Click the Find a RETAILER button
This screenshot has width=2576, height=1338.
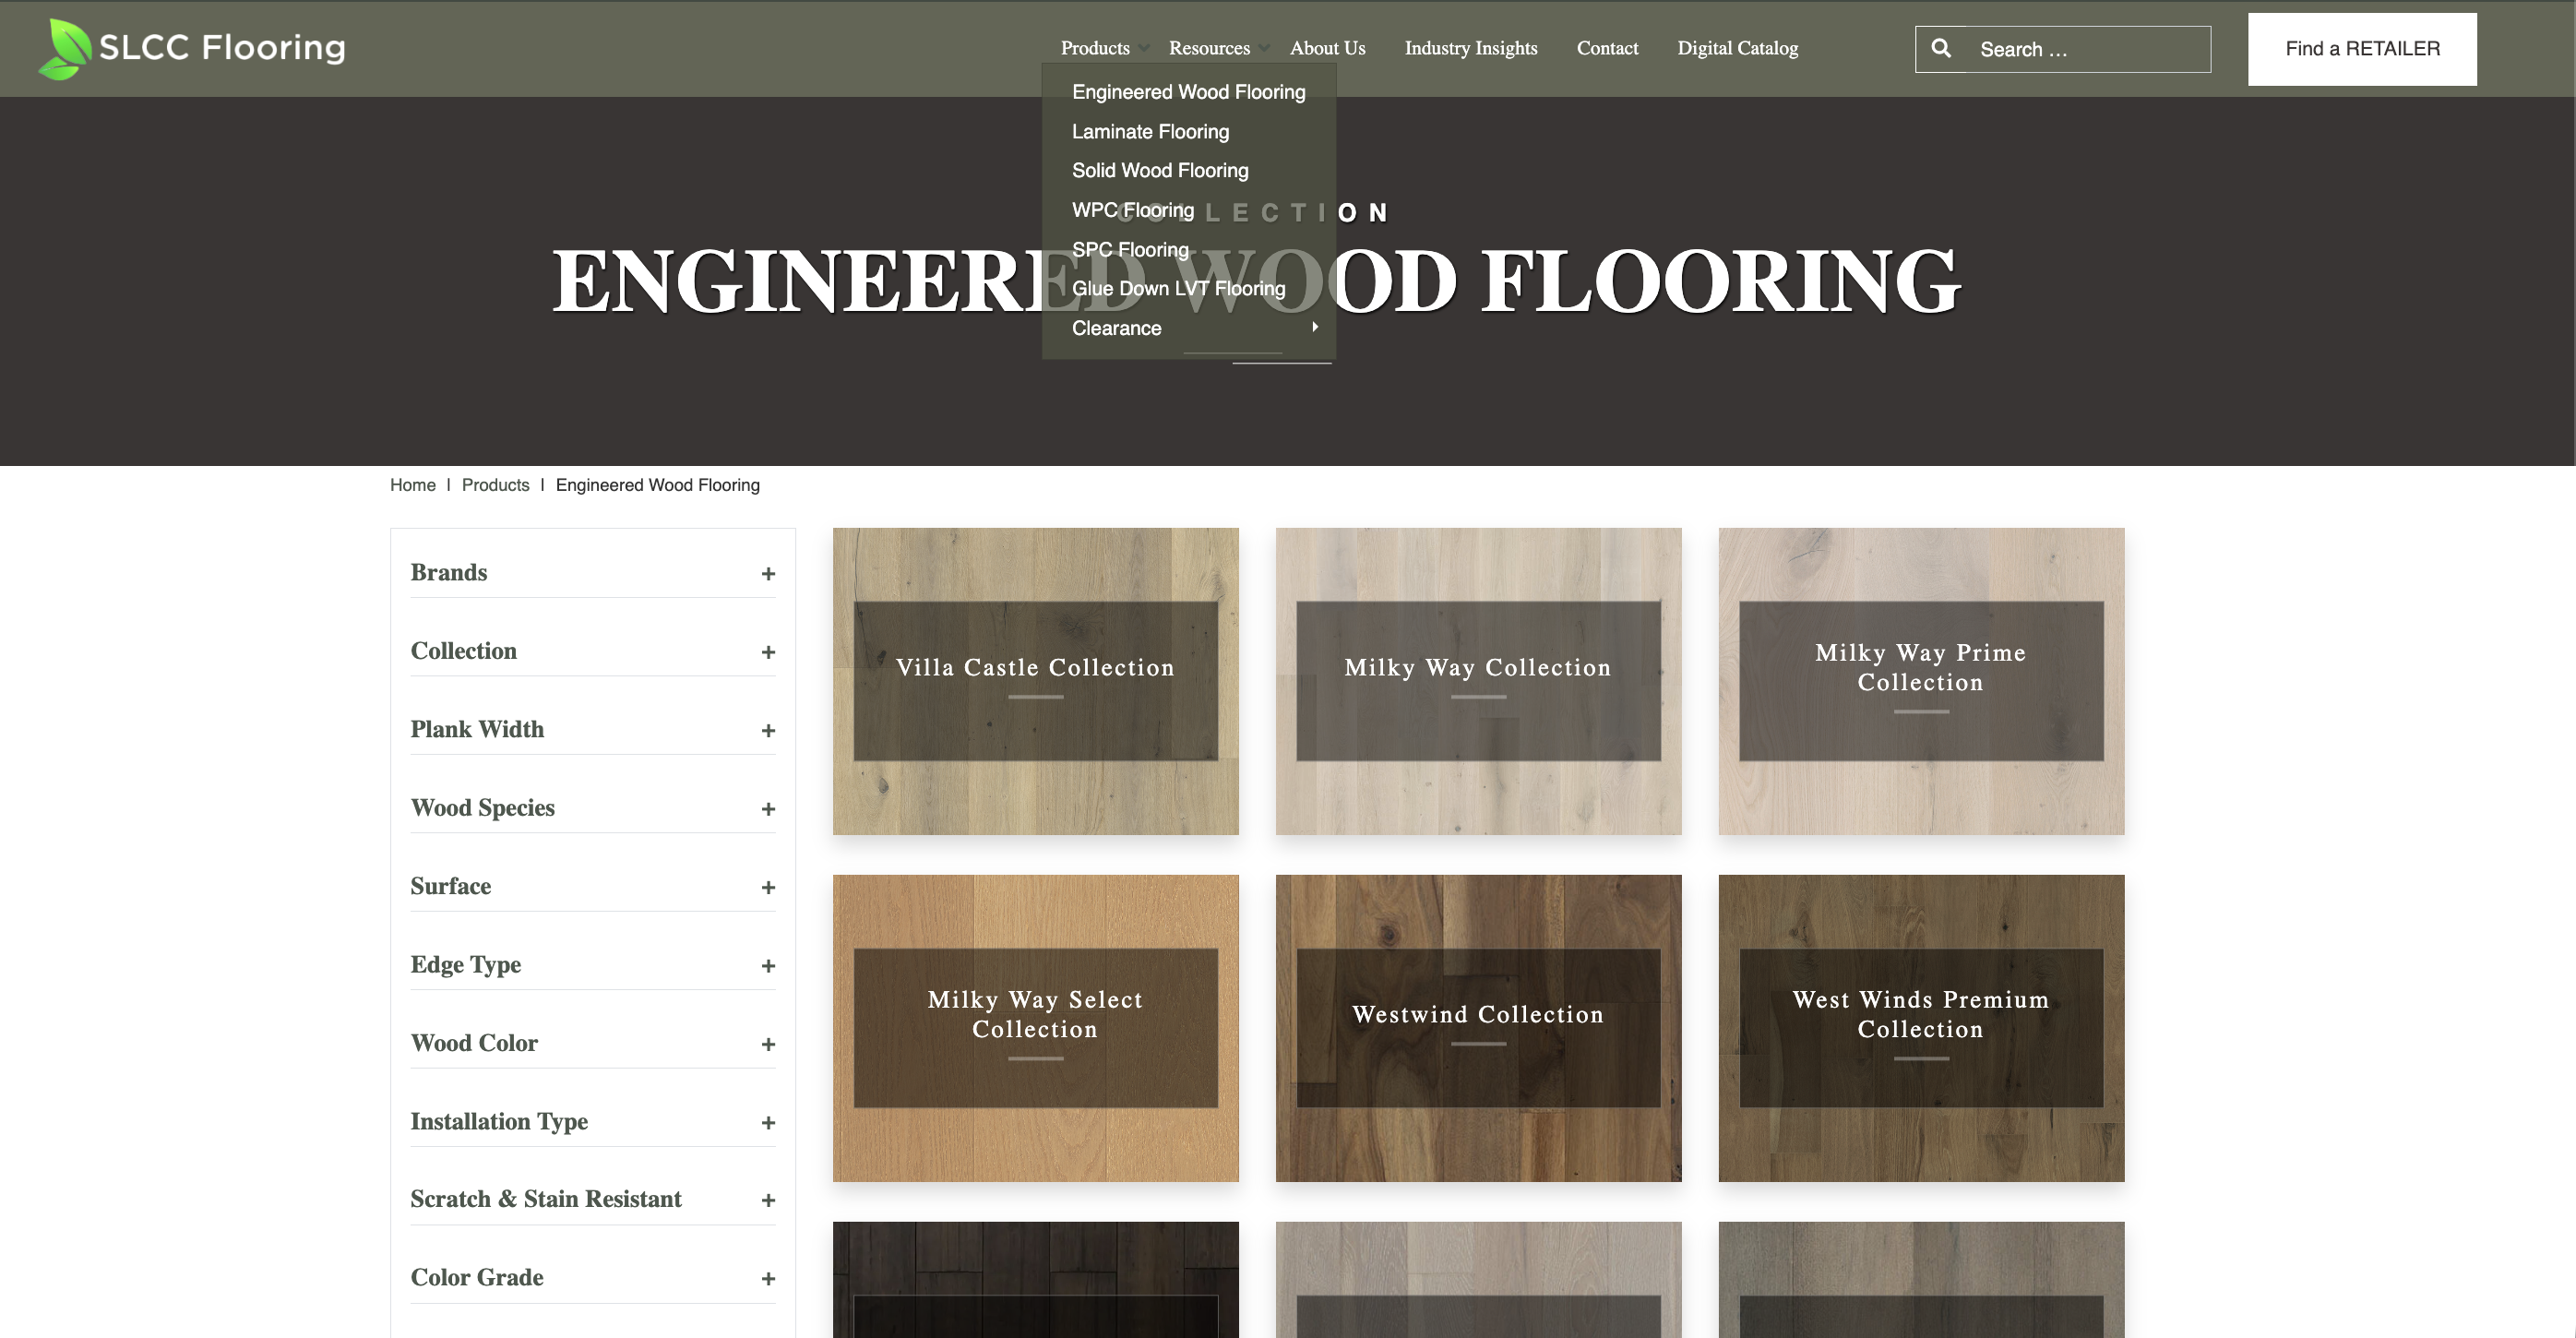click(2362, 48)
